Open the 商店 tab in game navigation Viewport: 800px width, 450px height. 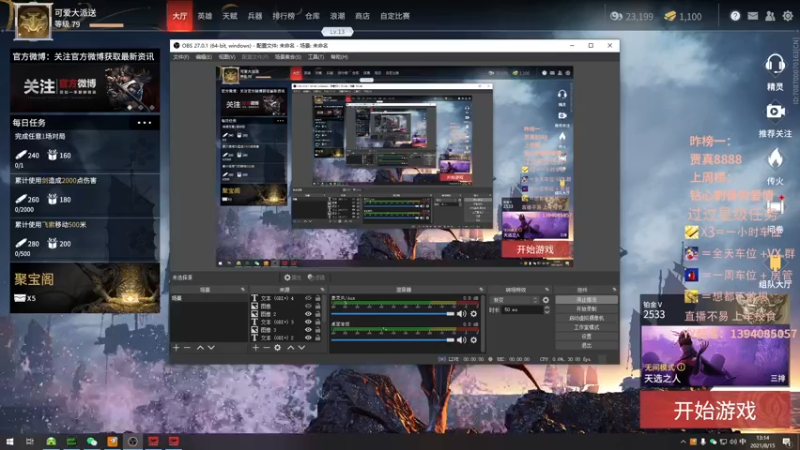coord(362,16)
